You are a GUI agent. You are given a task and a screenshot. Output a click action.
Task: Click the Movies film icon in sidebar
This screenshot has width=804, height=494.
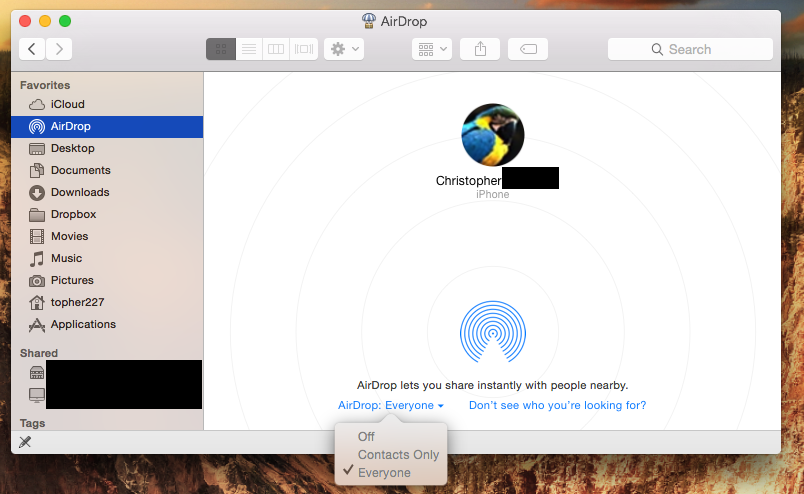pos(36,236)
